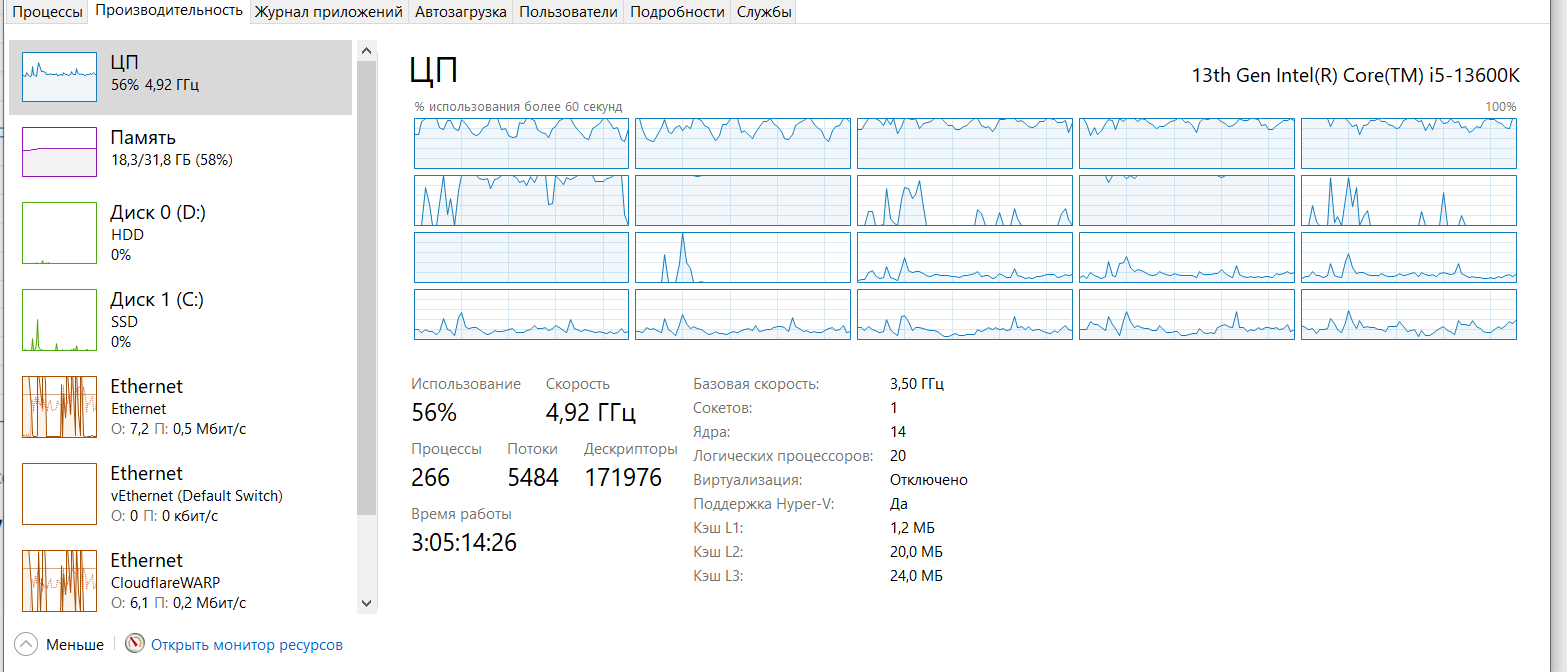Image resolution: width=1567 pixels, height=672 pixels.
Task: Open the Службы tab
Action: point(765,12)
